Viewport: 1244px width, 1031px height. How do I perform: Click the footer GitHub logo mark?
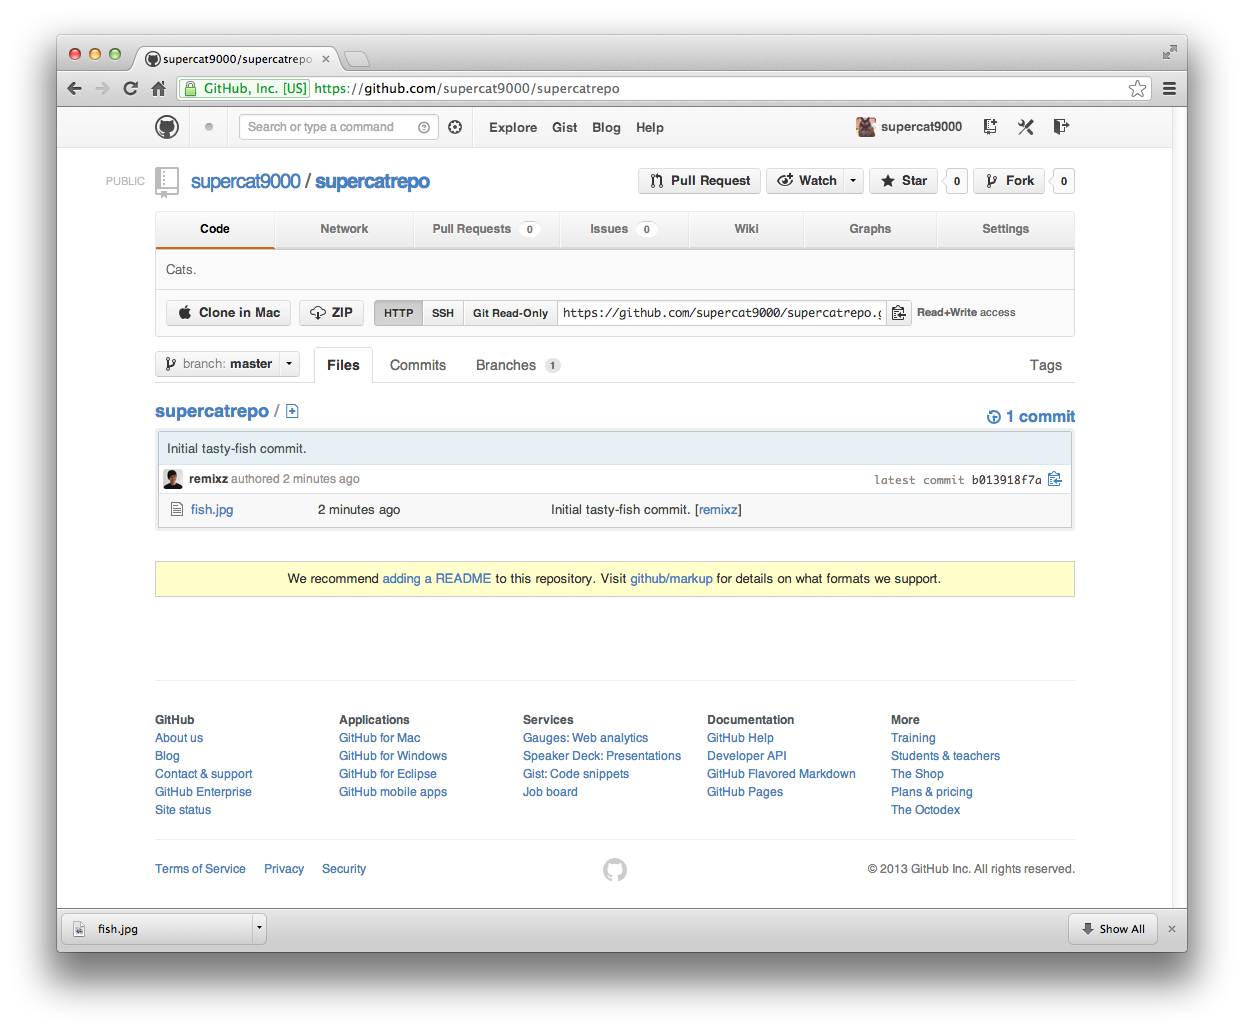click(615, 870)
